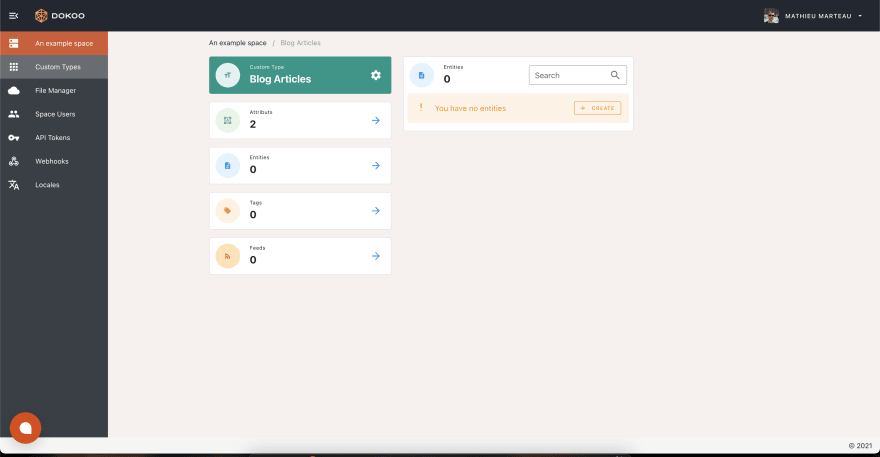Click the Feeds count 0

coord(253,260)
